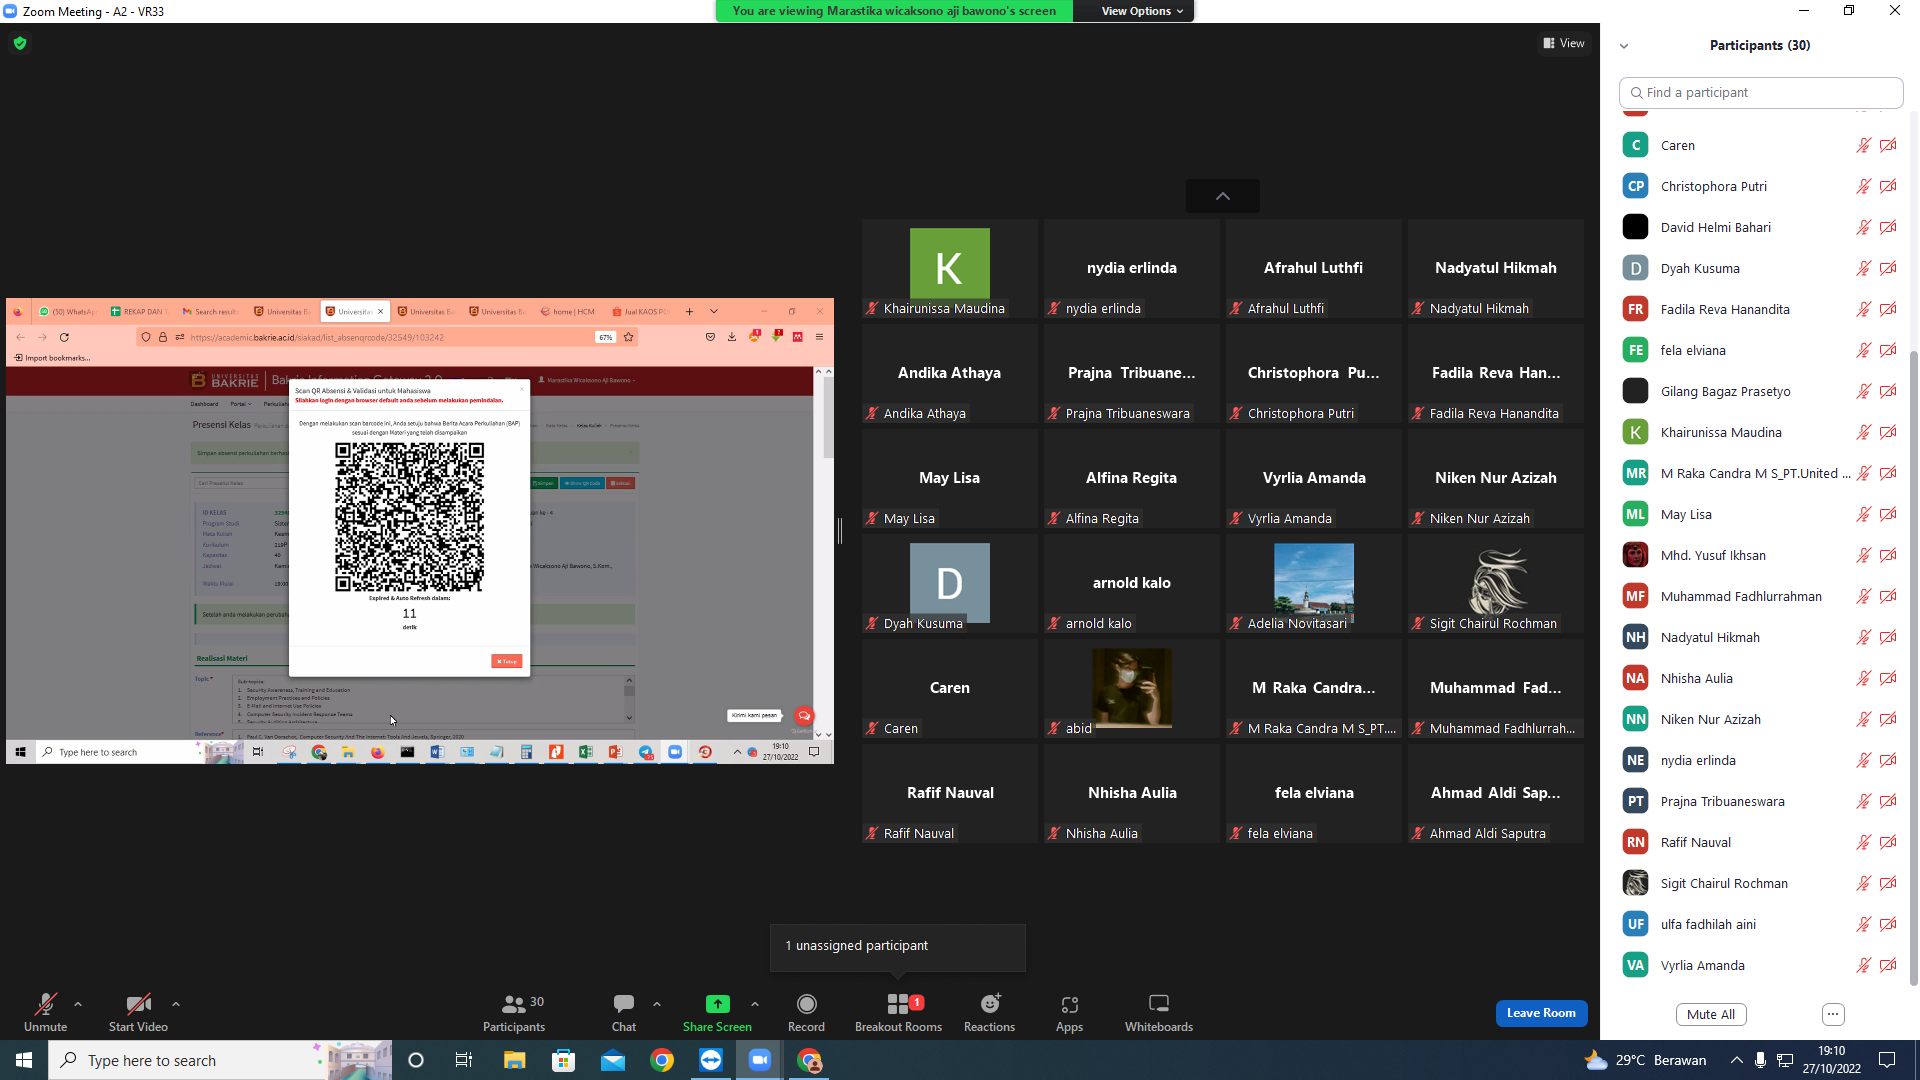Screen dimensions: 1920x1080
Task: Select Niken Nur Azizah in the participants list
Action: pos(1760,719)
